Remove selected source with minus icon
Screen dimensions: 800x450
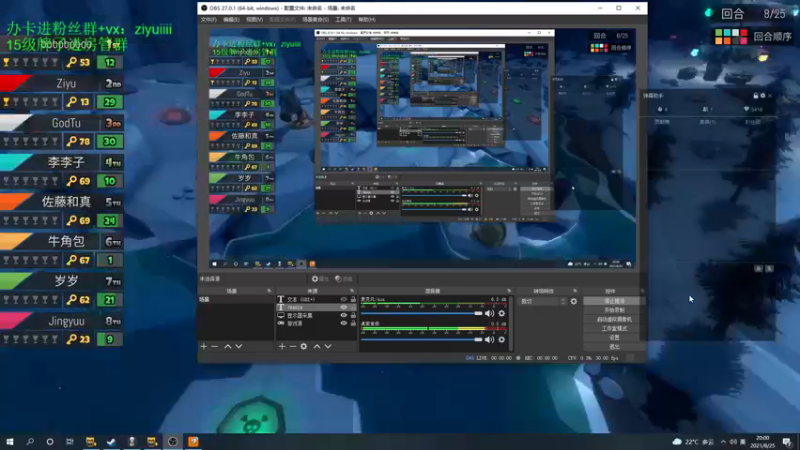tap(293, 346)
